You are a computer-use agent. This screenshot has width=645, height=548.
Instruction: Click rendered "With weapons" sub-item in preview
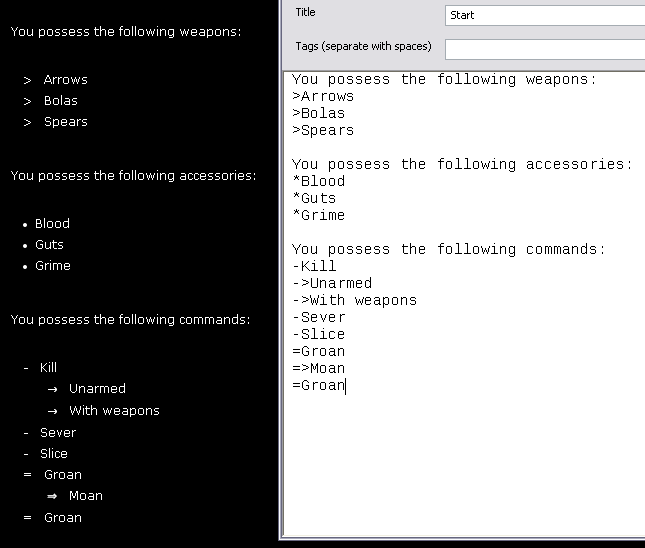[x=114, y=411]
